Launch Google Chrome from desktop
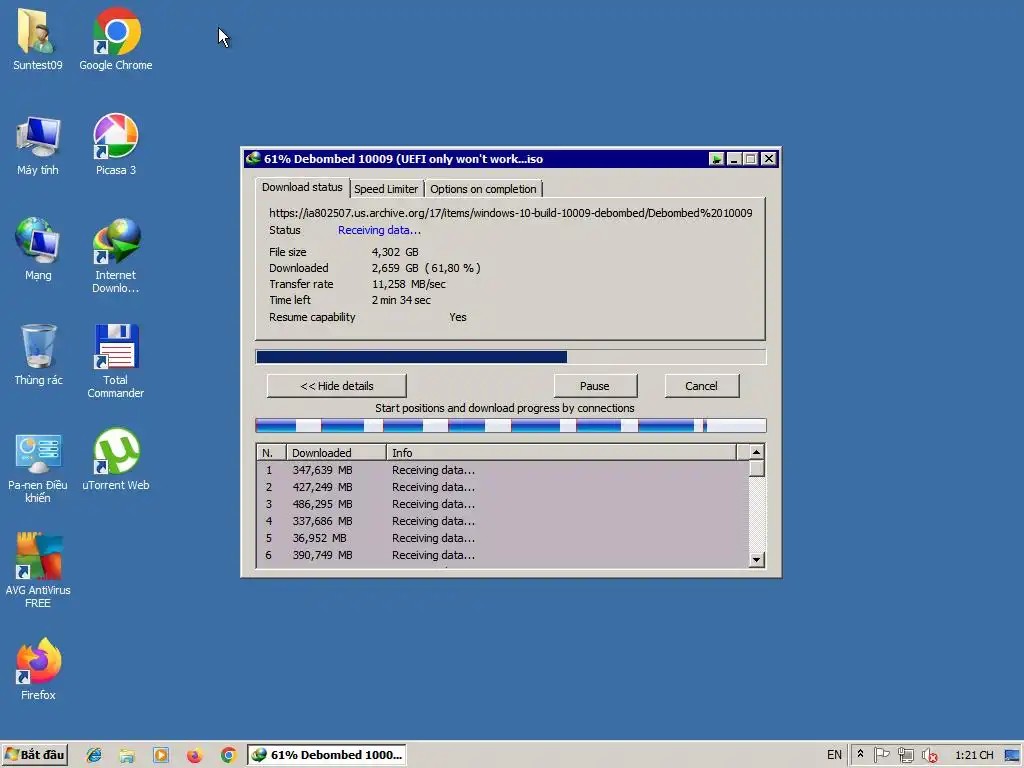The image size is (1024, 768). point(116,39)
